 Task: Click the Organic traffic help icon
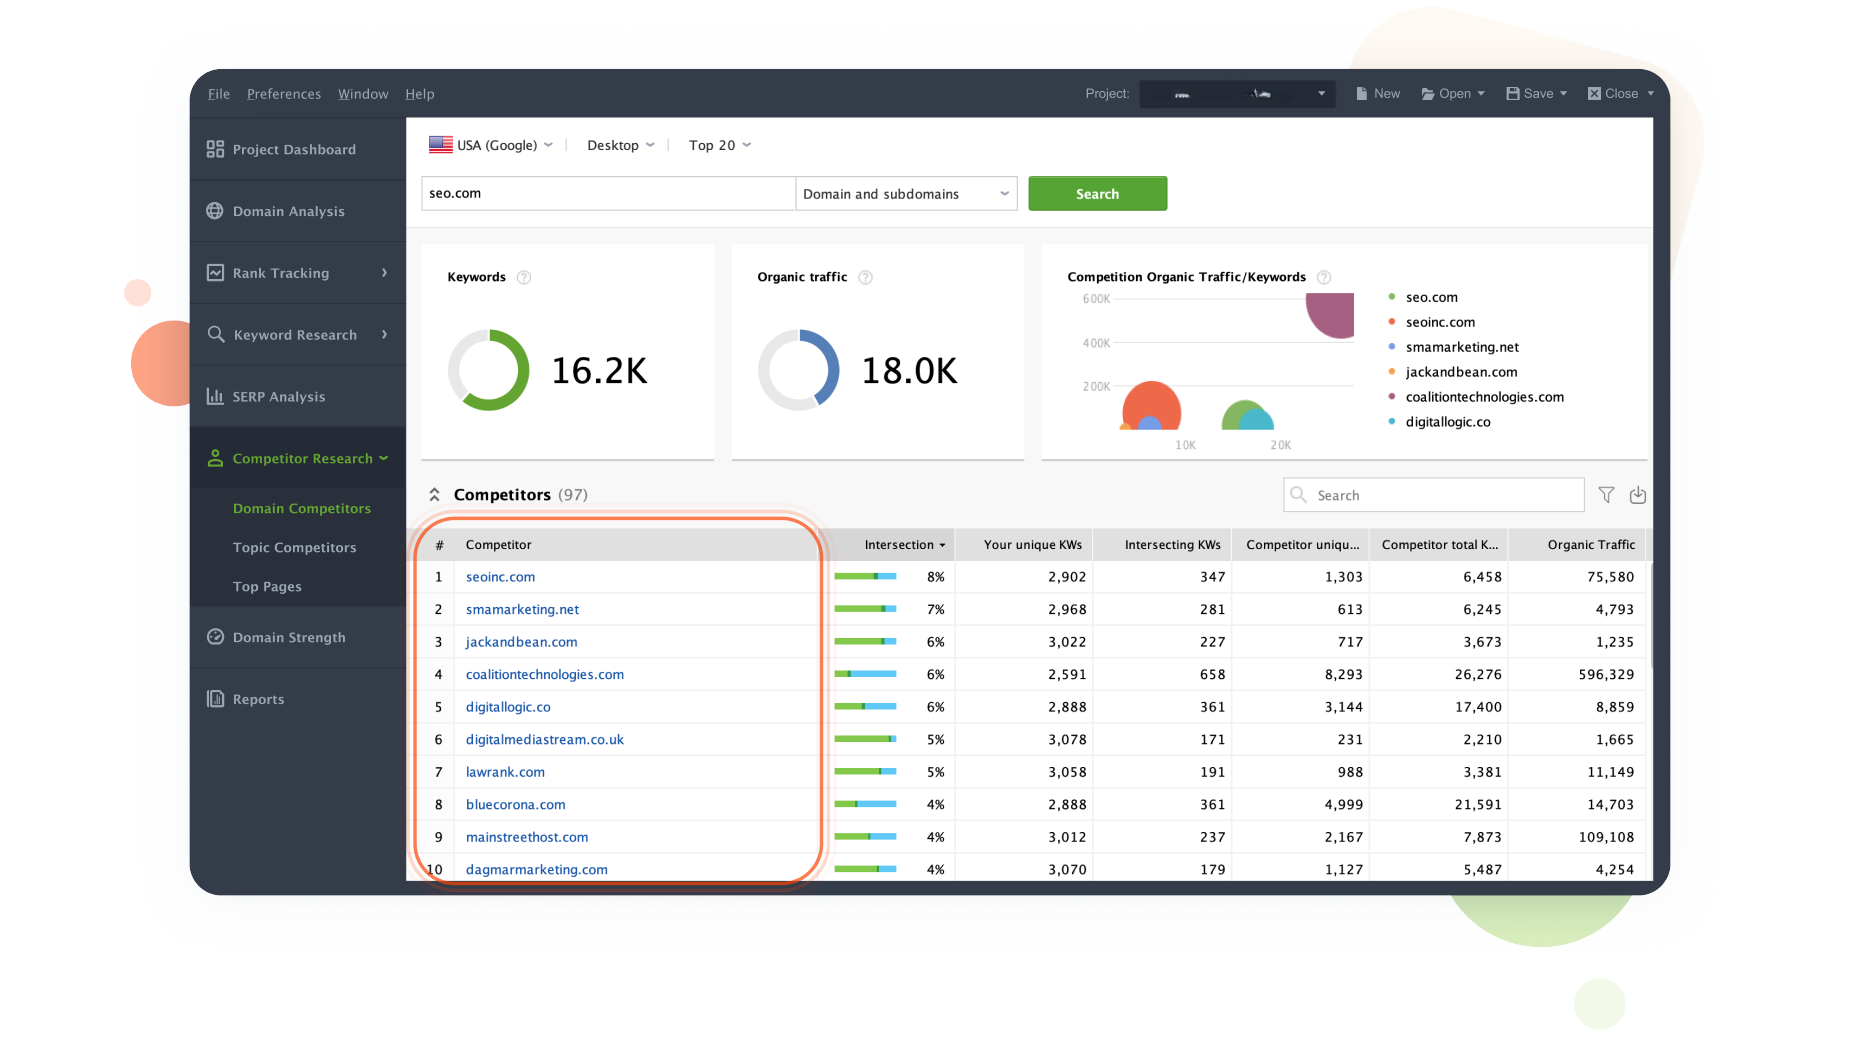click(x=866, y=277)
